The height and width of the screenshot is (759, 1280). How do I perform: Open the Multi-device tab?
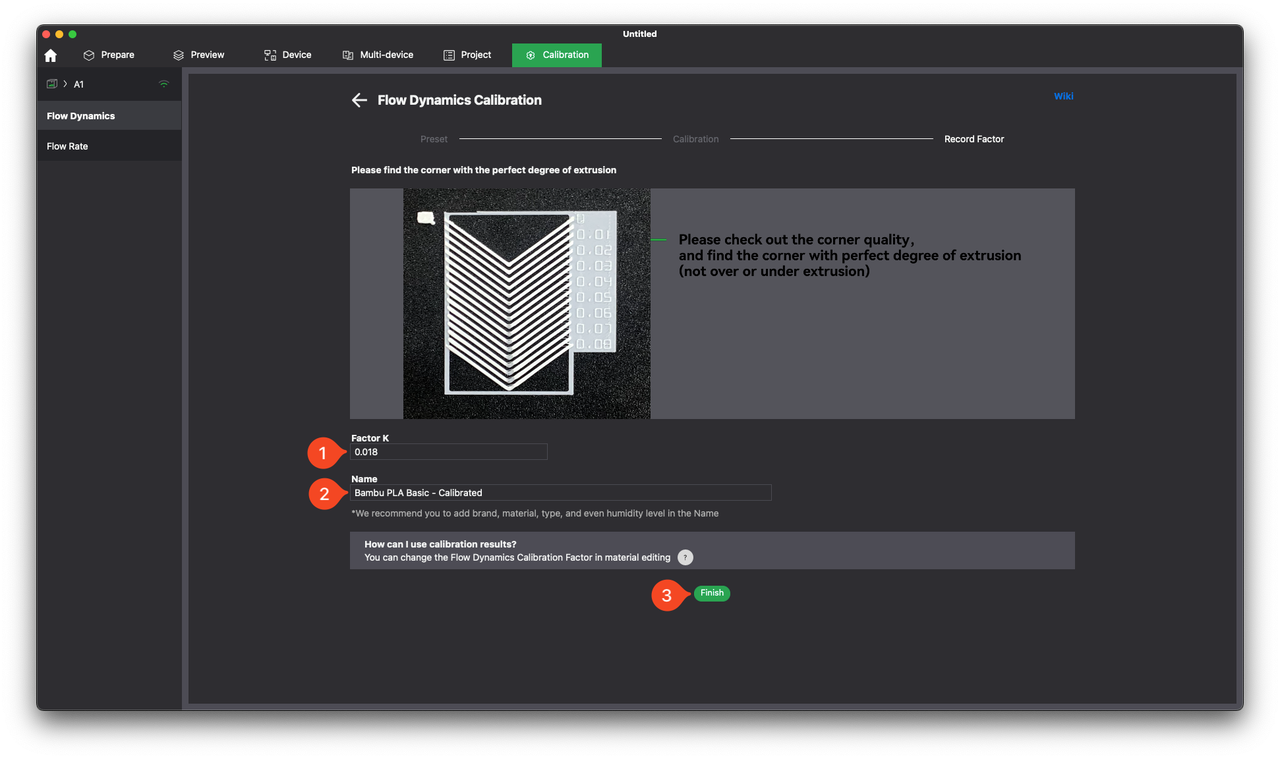[x=377, y=55]
